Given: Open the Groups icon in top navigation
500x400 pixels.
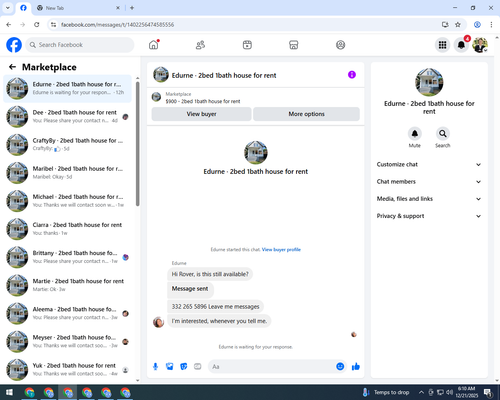Looking at the screenshot, I should pyautogui.click(x=340, y=45).
